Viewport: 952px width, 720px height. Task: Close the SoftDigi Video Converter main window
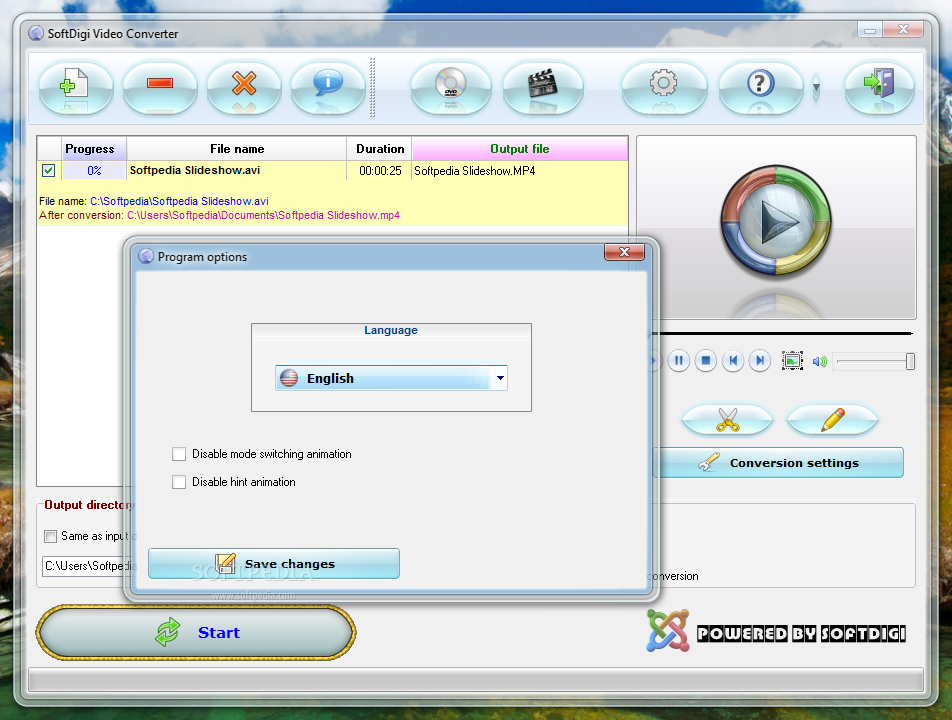[x=903, y=29]
